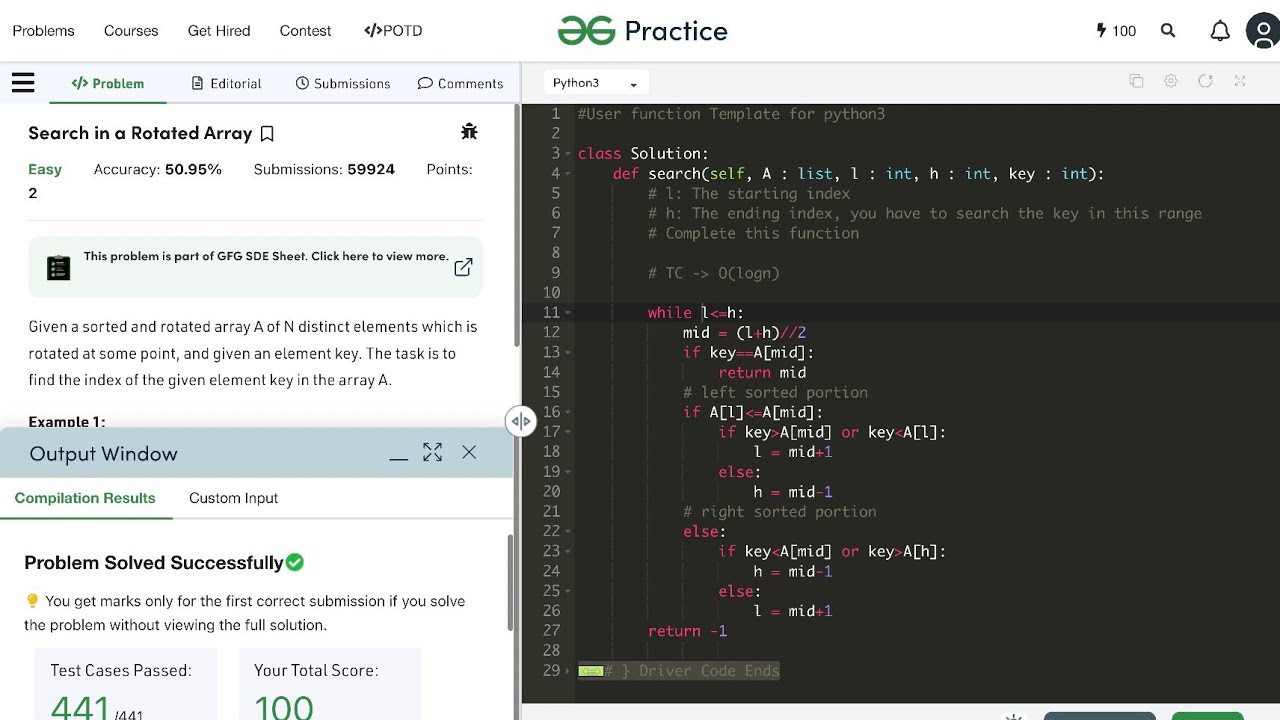The width and height of the screenshot is (1280, 720).
Task: Click the GeeksforGeeks Practice logo
Action: (643, 31)
